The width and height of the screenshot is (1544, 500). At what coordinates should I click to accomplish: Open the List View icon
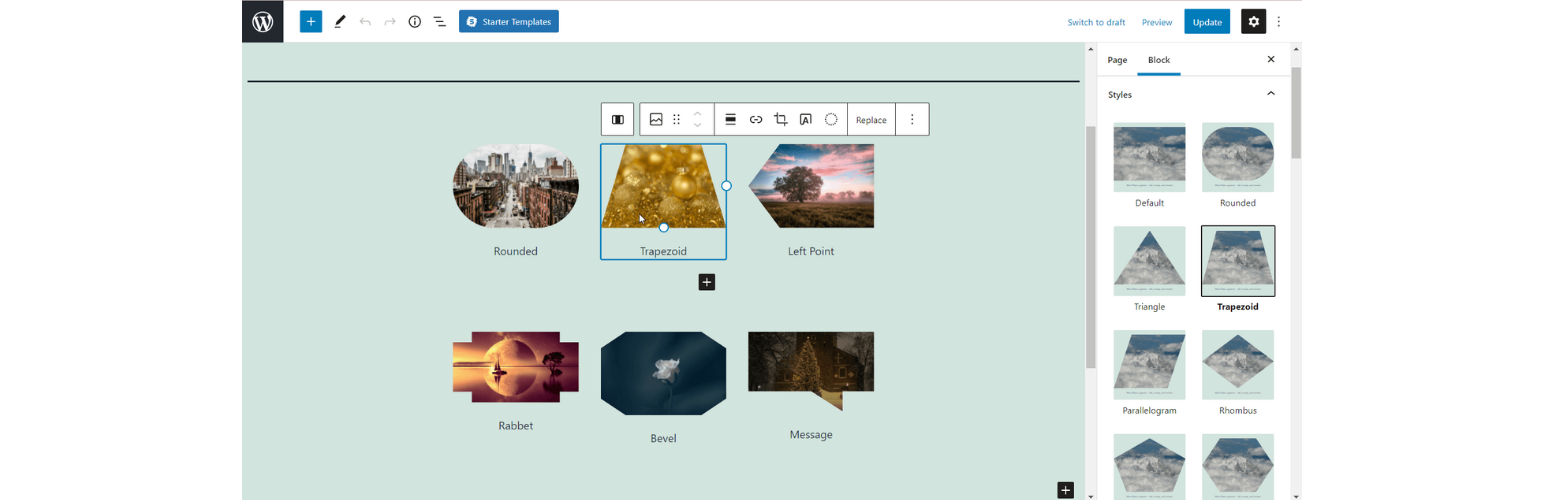coord(440,21)
